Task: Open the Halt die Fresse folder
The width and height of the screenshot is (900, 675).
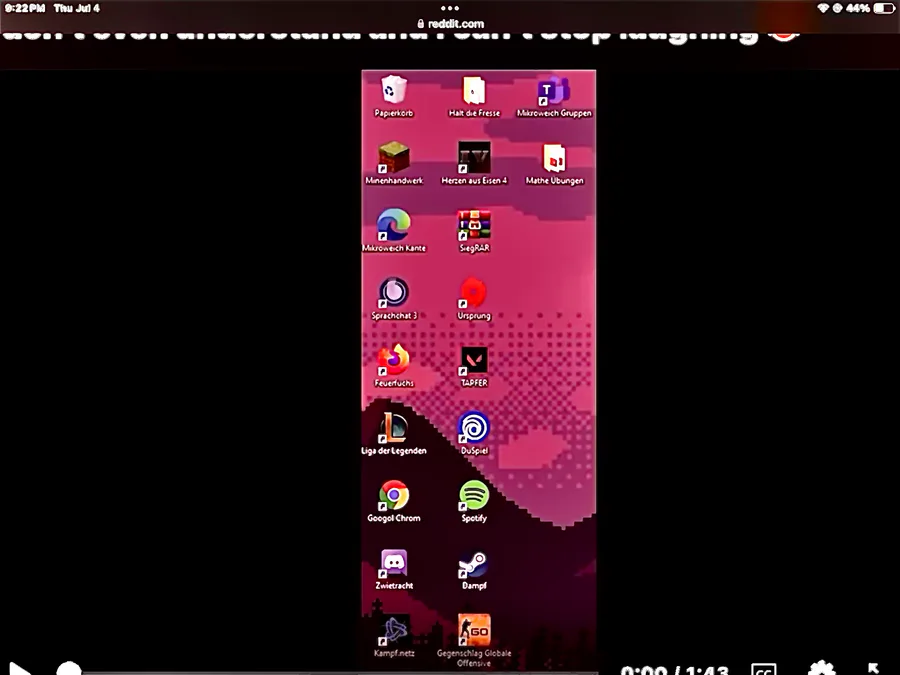Action: (x=474, y=91)
